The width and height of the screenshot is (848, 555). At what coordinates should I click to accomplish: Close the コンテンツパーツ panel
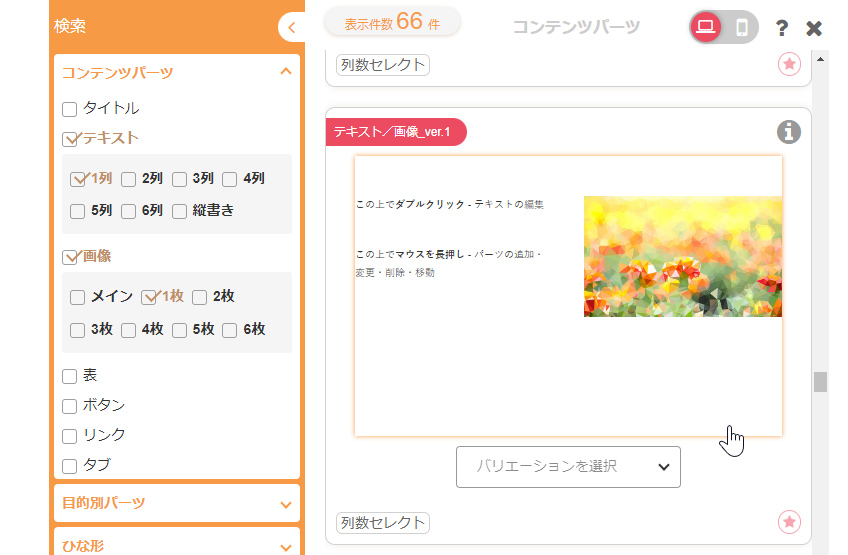pyautogui.click(x=814, y=28)
